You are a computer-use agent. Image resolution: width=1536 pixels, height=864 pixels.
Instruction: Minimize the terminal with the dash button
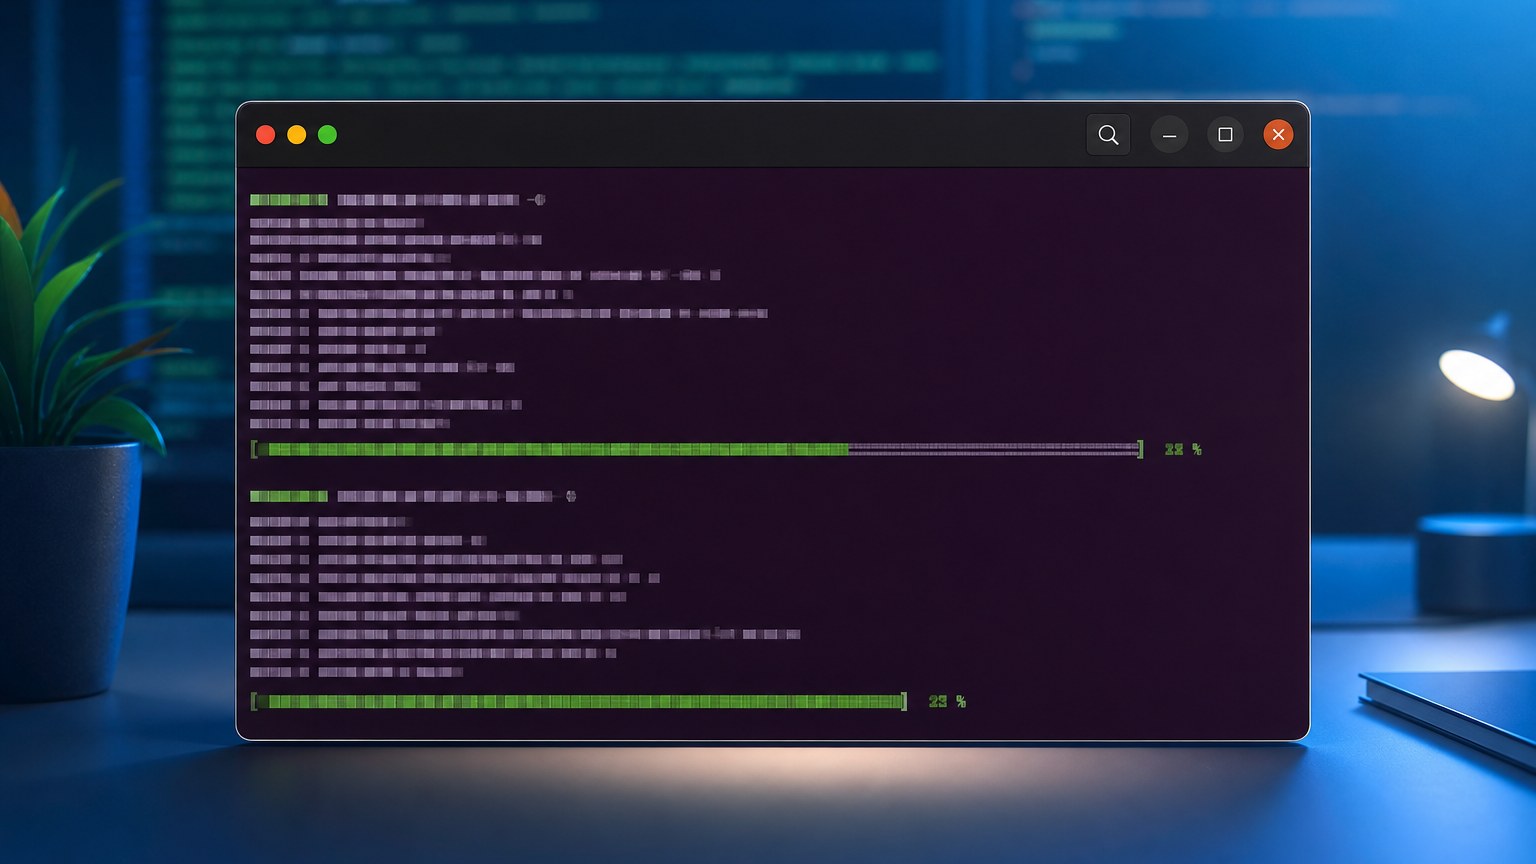(x=1169, y=135)
